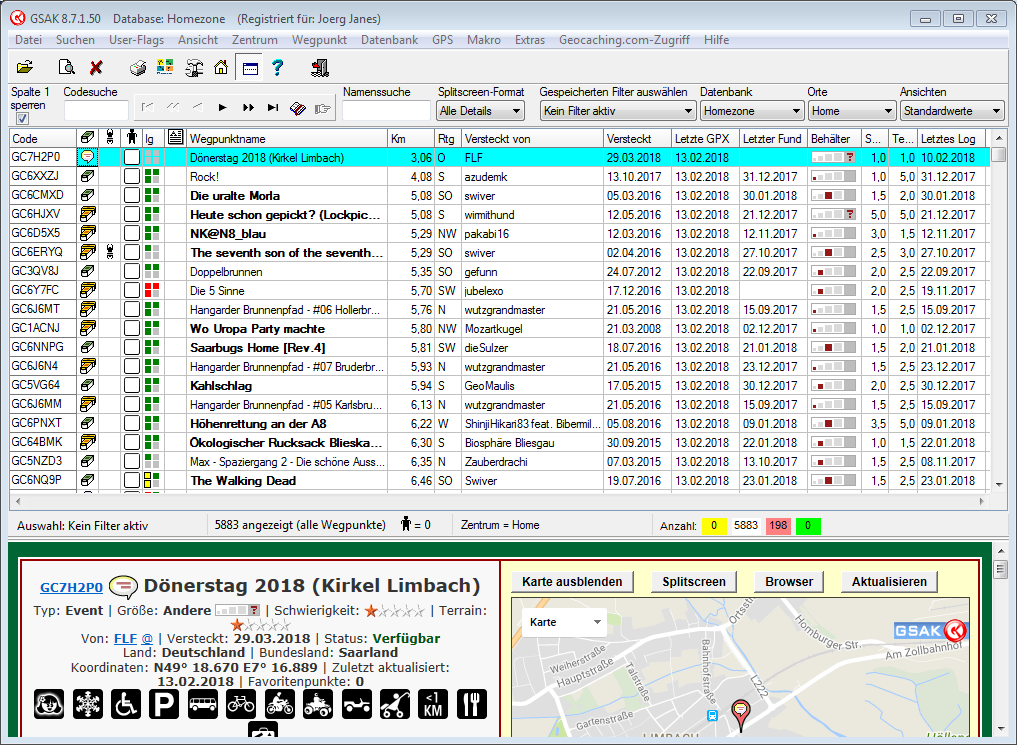Click the printer toolbar icon
1017x745 pixels.
click(x=138, y=67)
